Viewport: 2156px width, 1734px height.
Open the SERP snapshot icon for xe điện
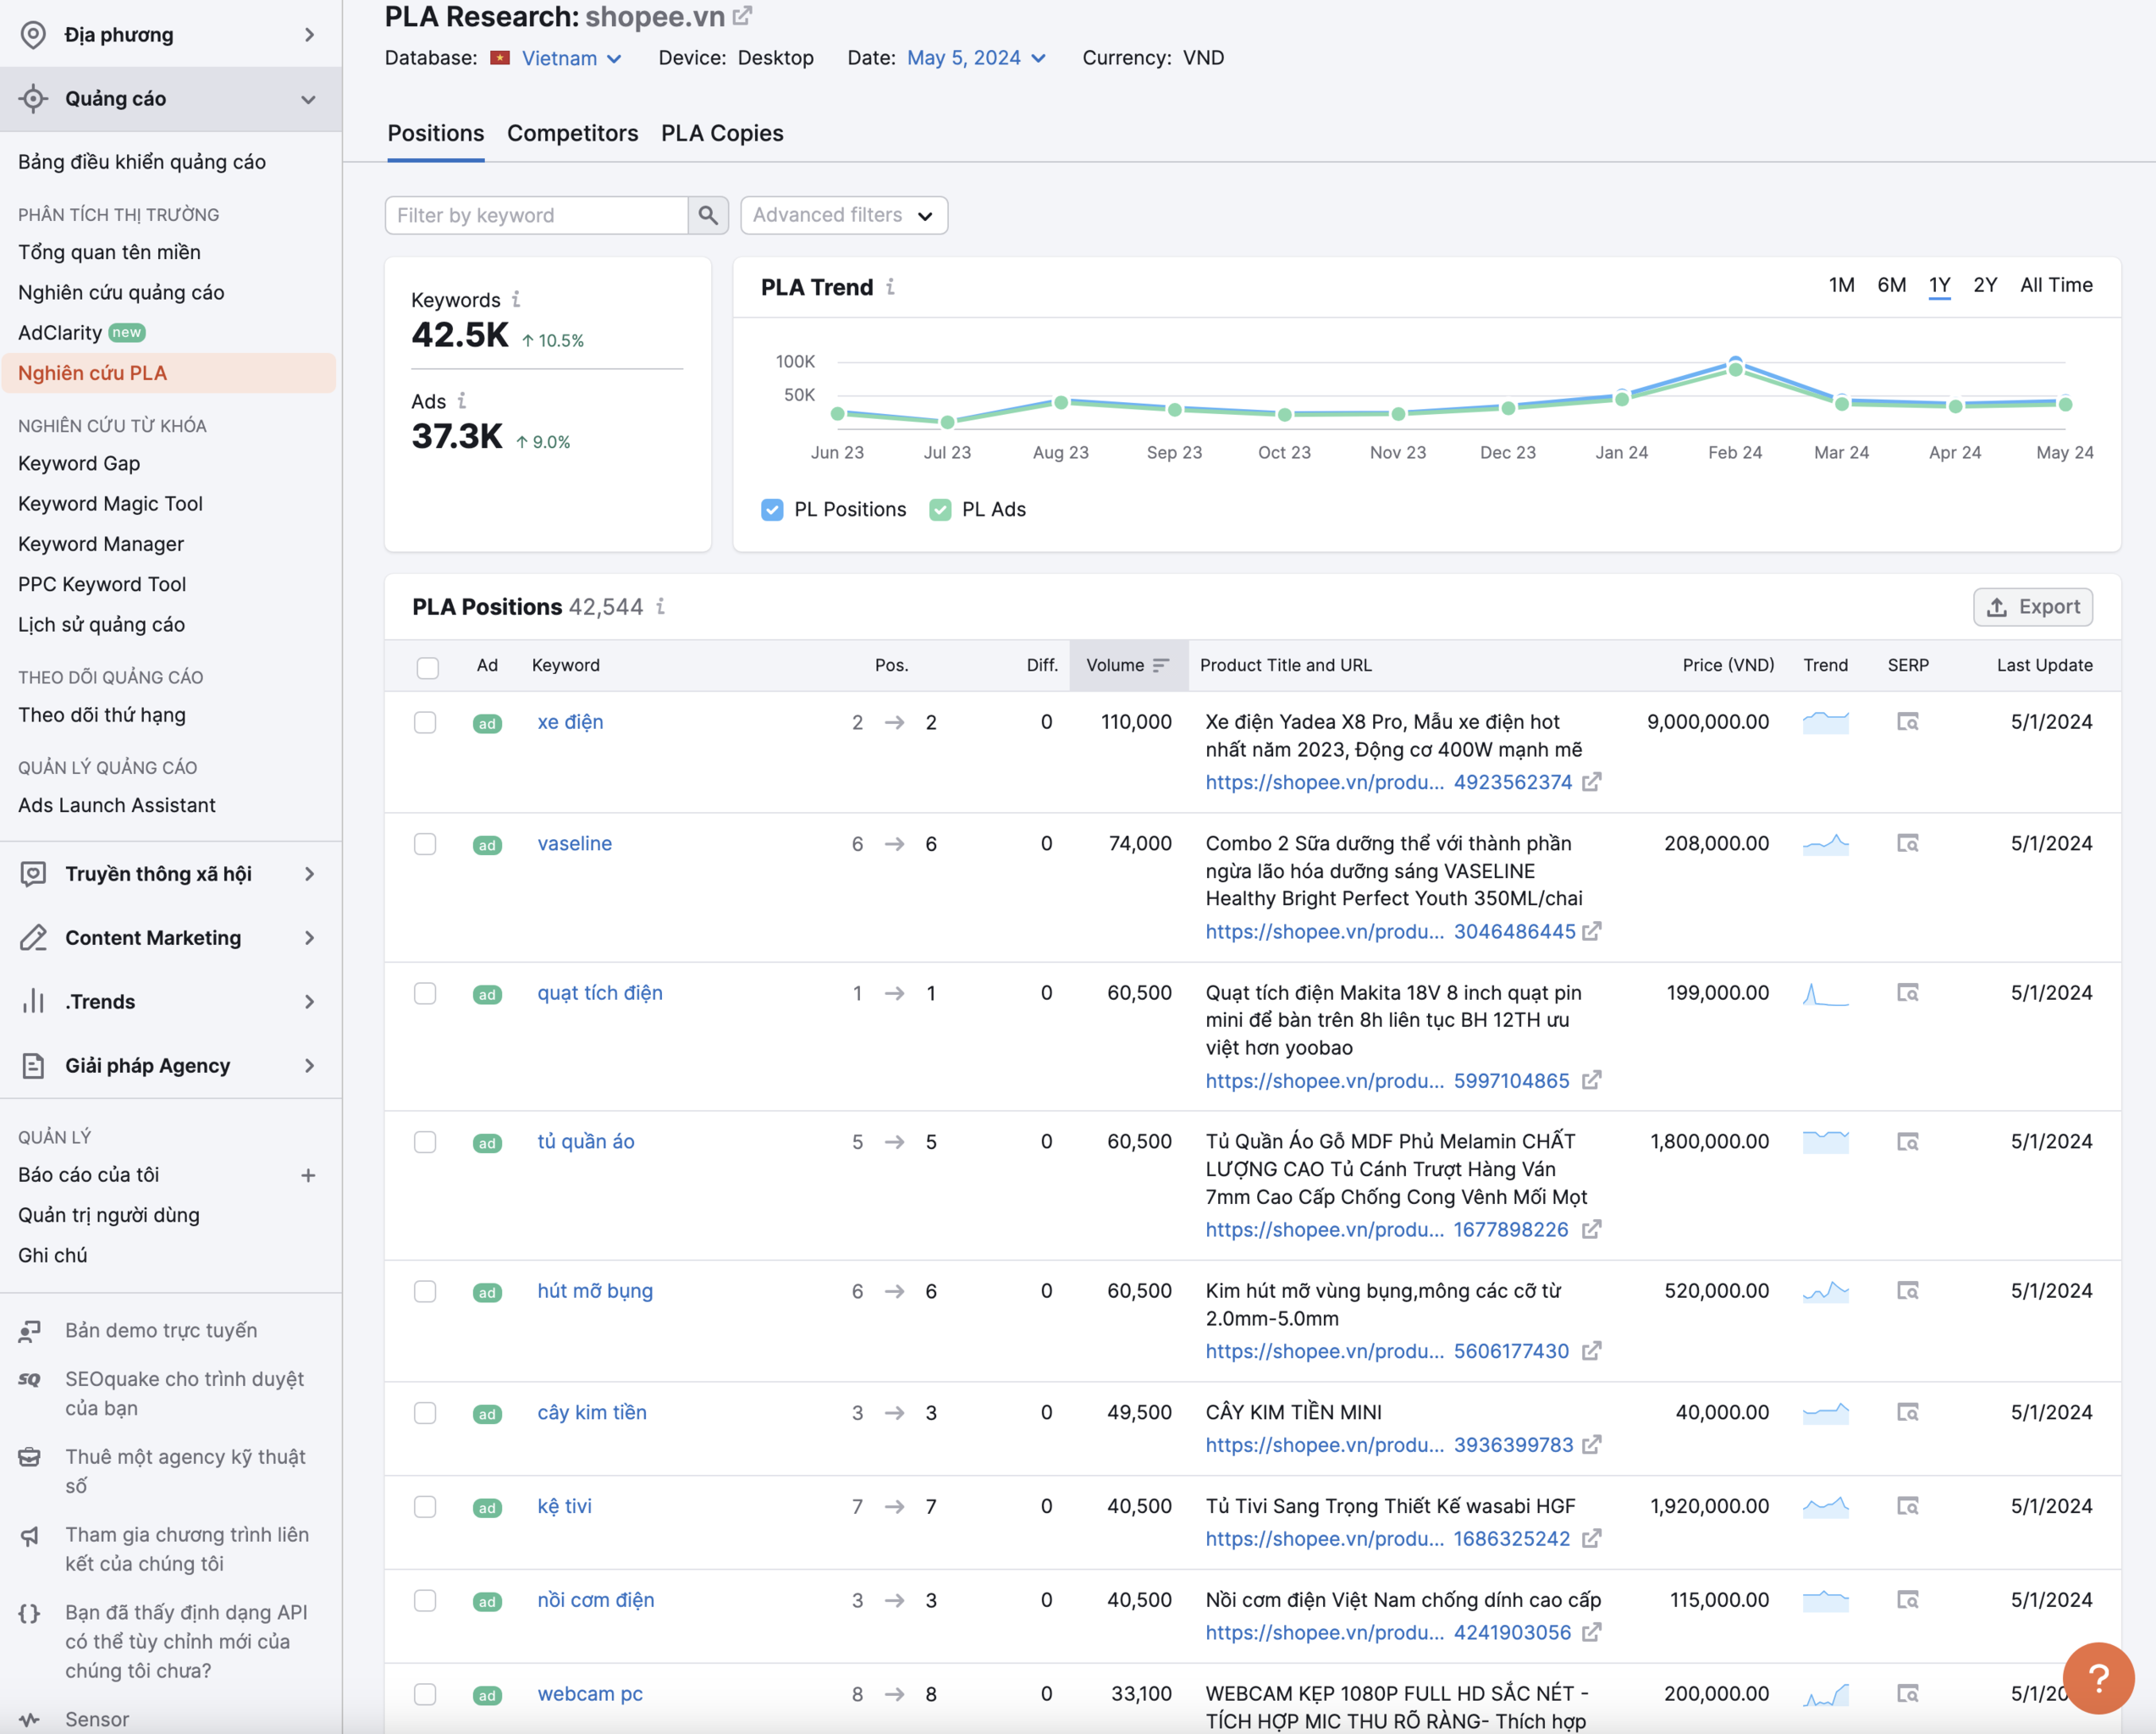(x=1908, y=722)
